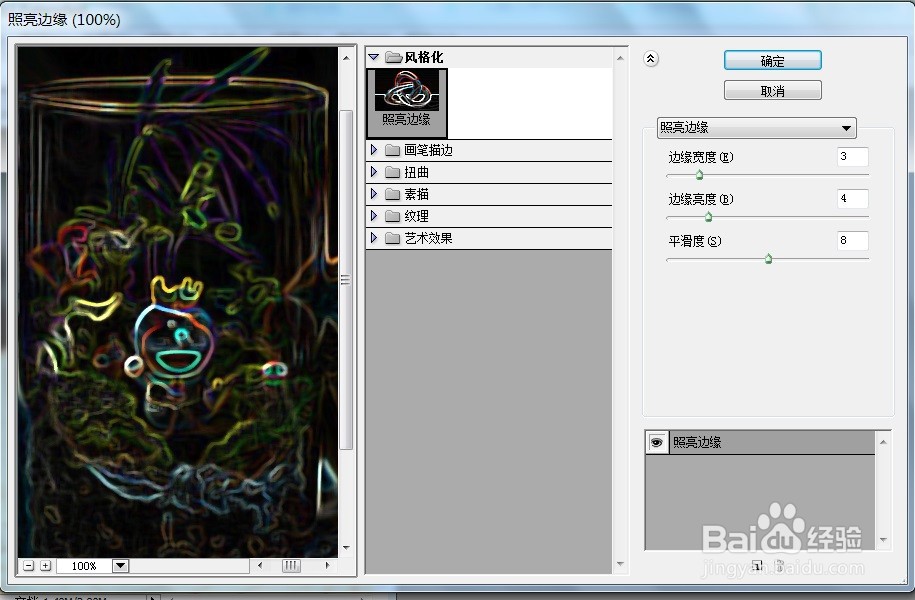This screenshot has height=600, width=915.
Task: Zoom out preview with minus icon
Action: pyautogui.click(x=29, y=566)
